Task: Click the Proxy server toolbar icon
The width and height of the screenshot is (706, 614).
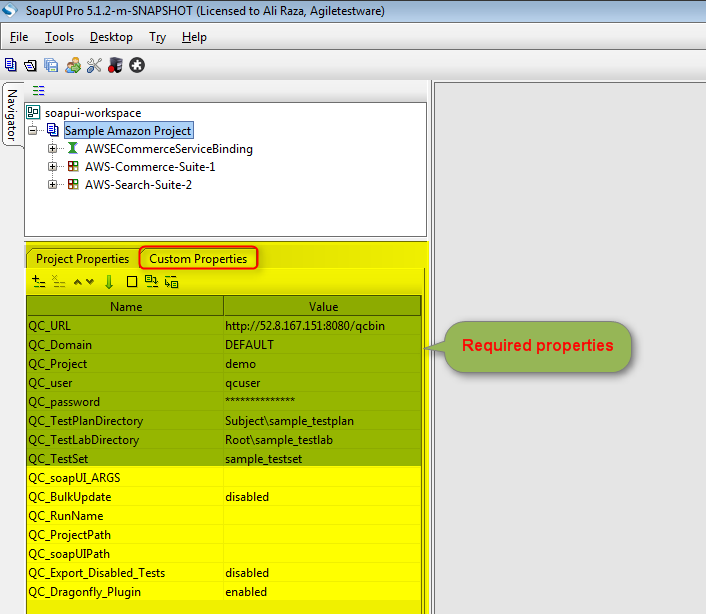Action: (x=115, y=65)
